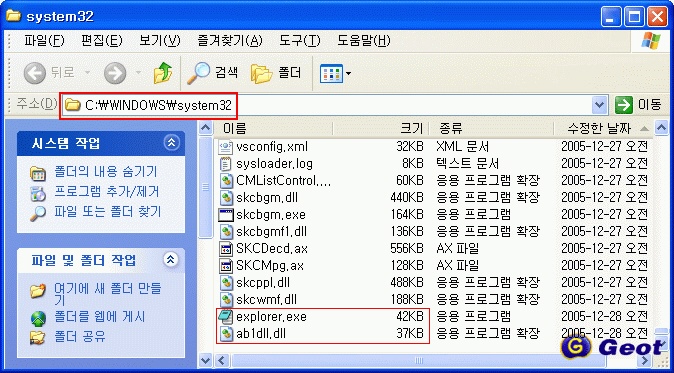Click 폴더 공유 link
The image size is (674, 373).
click(x=80, y=336)
